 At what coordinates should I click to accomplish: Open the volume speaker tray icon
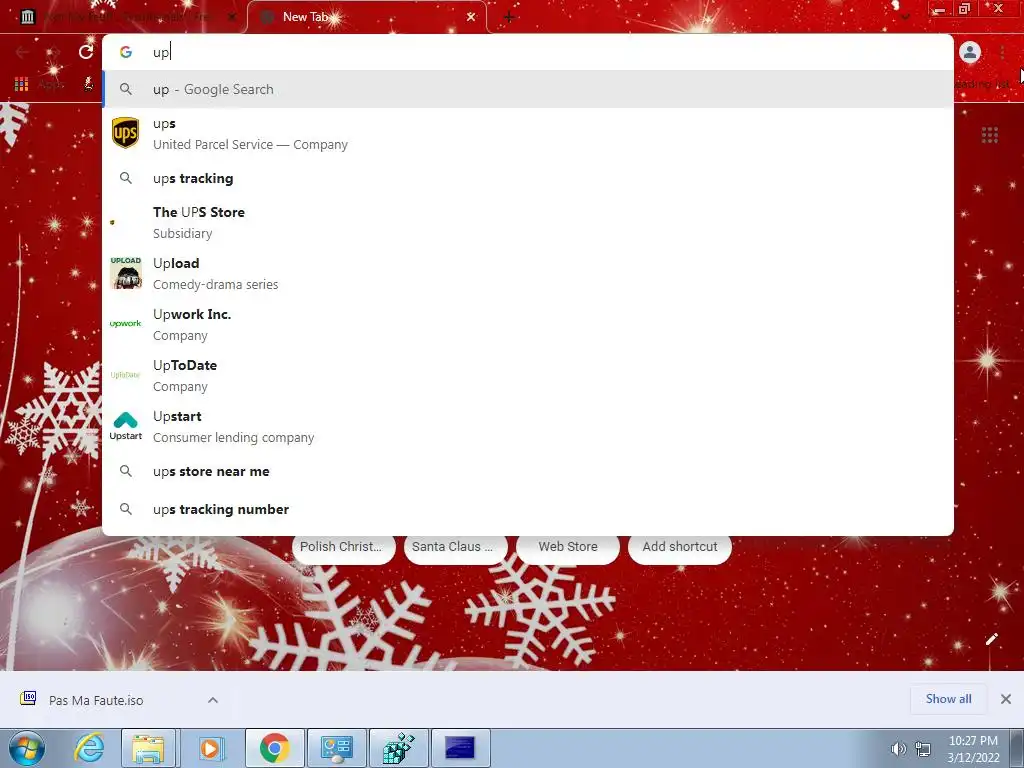tap(899, 749)
